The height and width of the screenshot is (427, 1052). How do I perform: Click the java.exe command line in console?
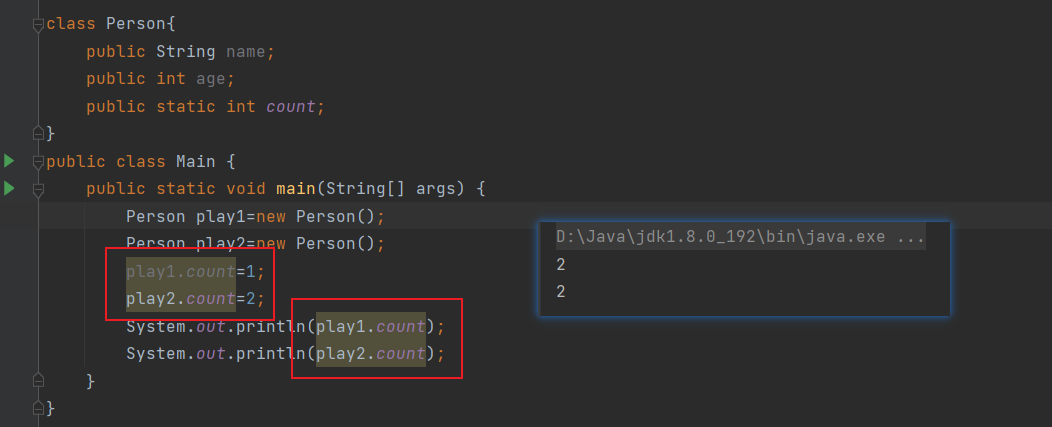tap(741, 237)
